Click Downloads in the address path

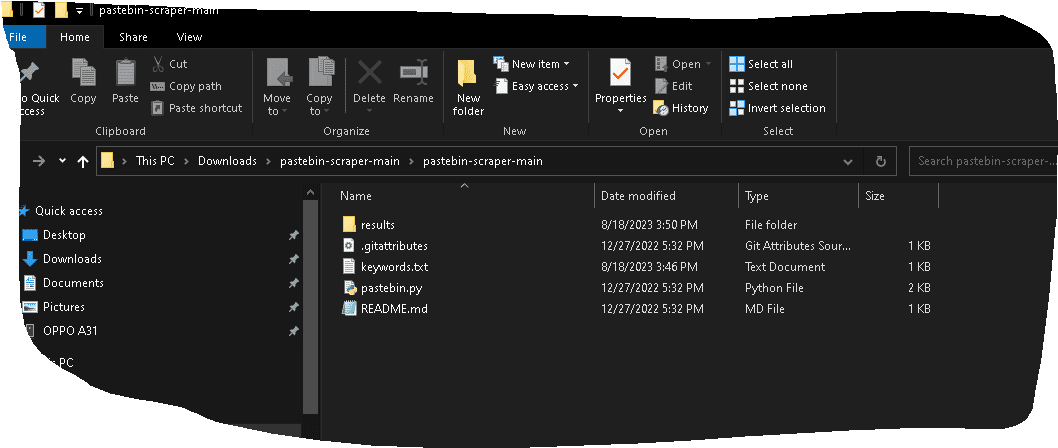pyautogui.click(x=227, y=161)
